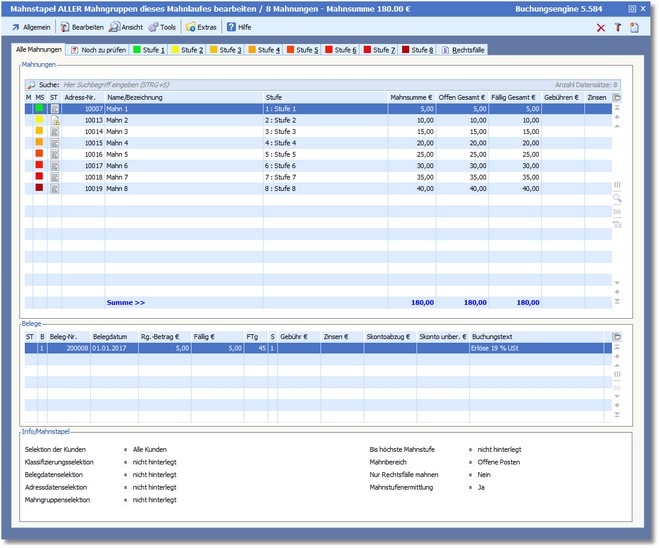
Task: Open the Extras menu
Action: (x=202, y=27)
